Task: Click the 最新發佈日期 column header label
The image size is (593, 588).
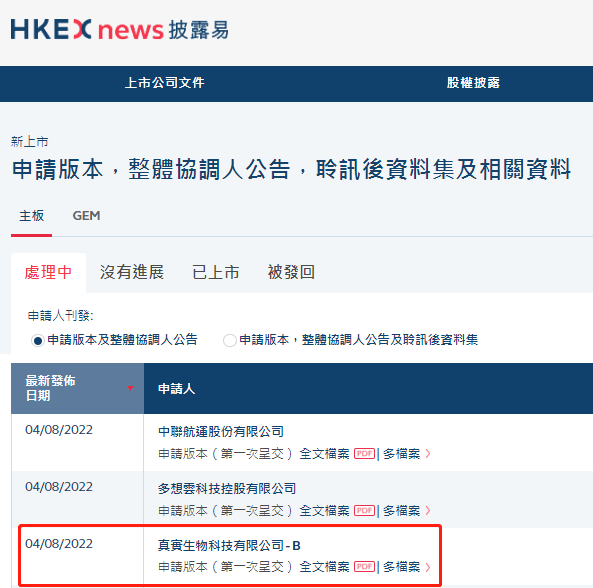Action: pos(50,388)
